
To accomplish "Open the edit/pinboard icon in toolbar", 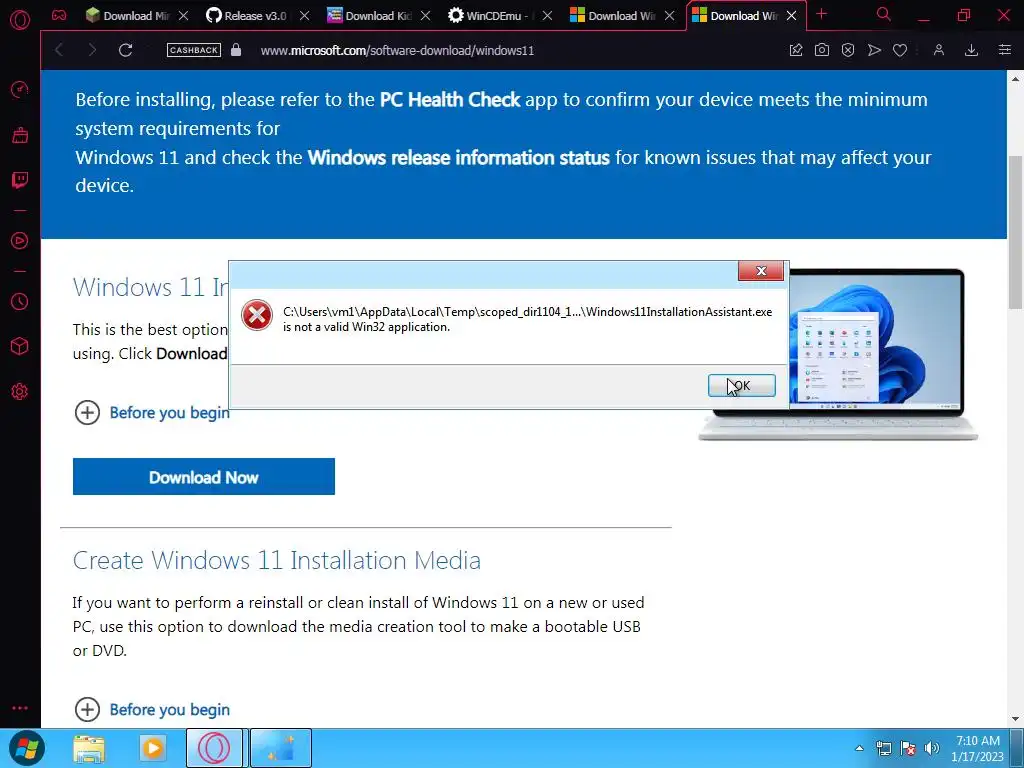I will [x=795, y=50].
